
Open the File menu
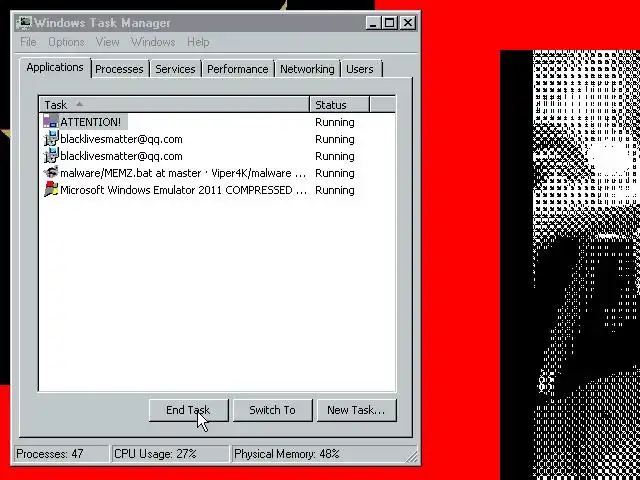click(x=28, y=42)
